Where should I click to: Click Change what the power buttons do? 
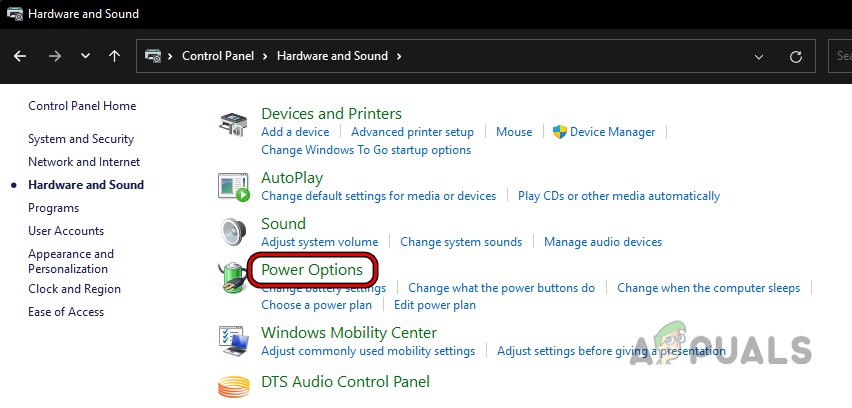[x=501, y=288]
